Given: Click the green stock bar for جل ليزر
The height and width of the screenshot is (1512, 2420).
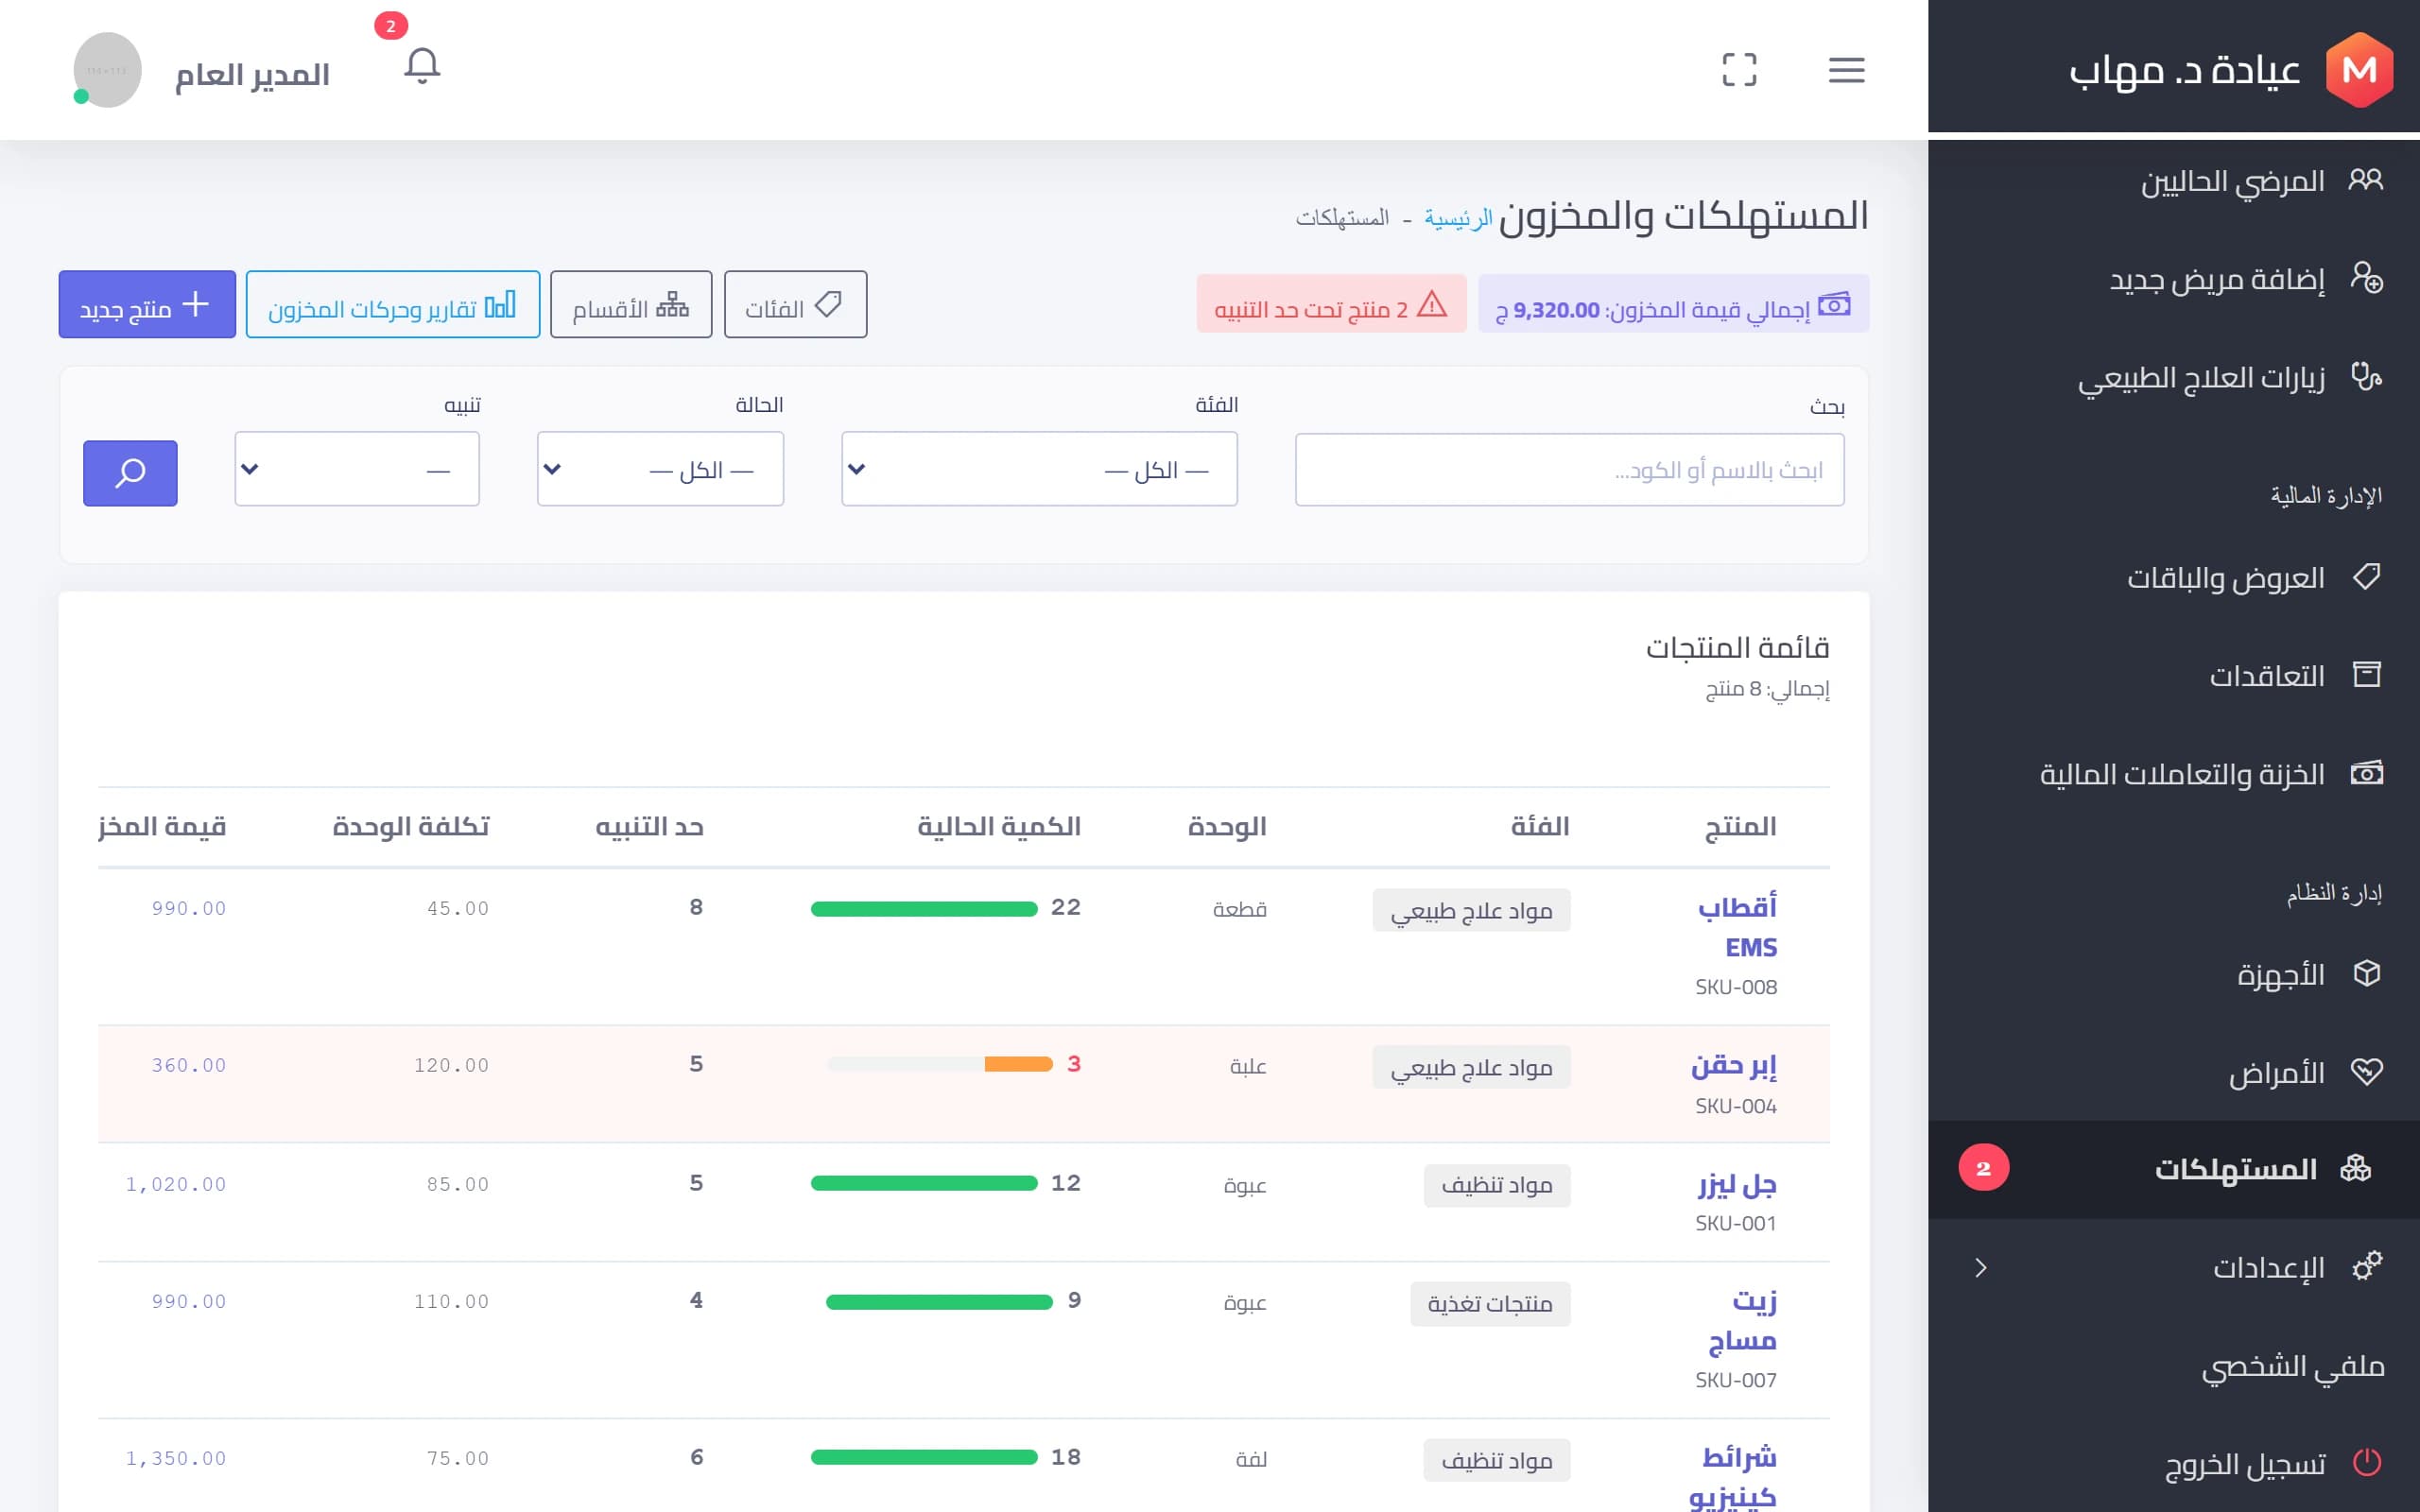Looking at the screenshot, I should (924, 1183).
